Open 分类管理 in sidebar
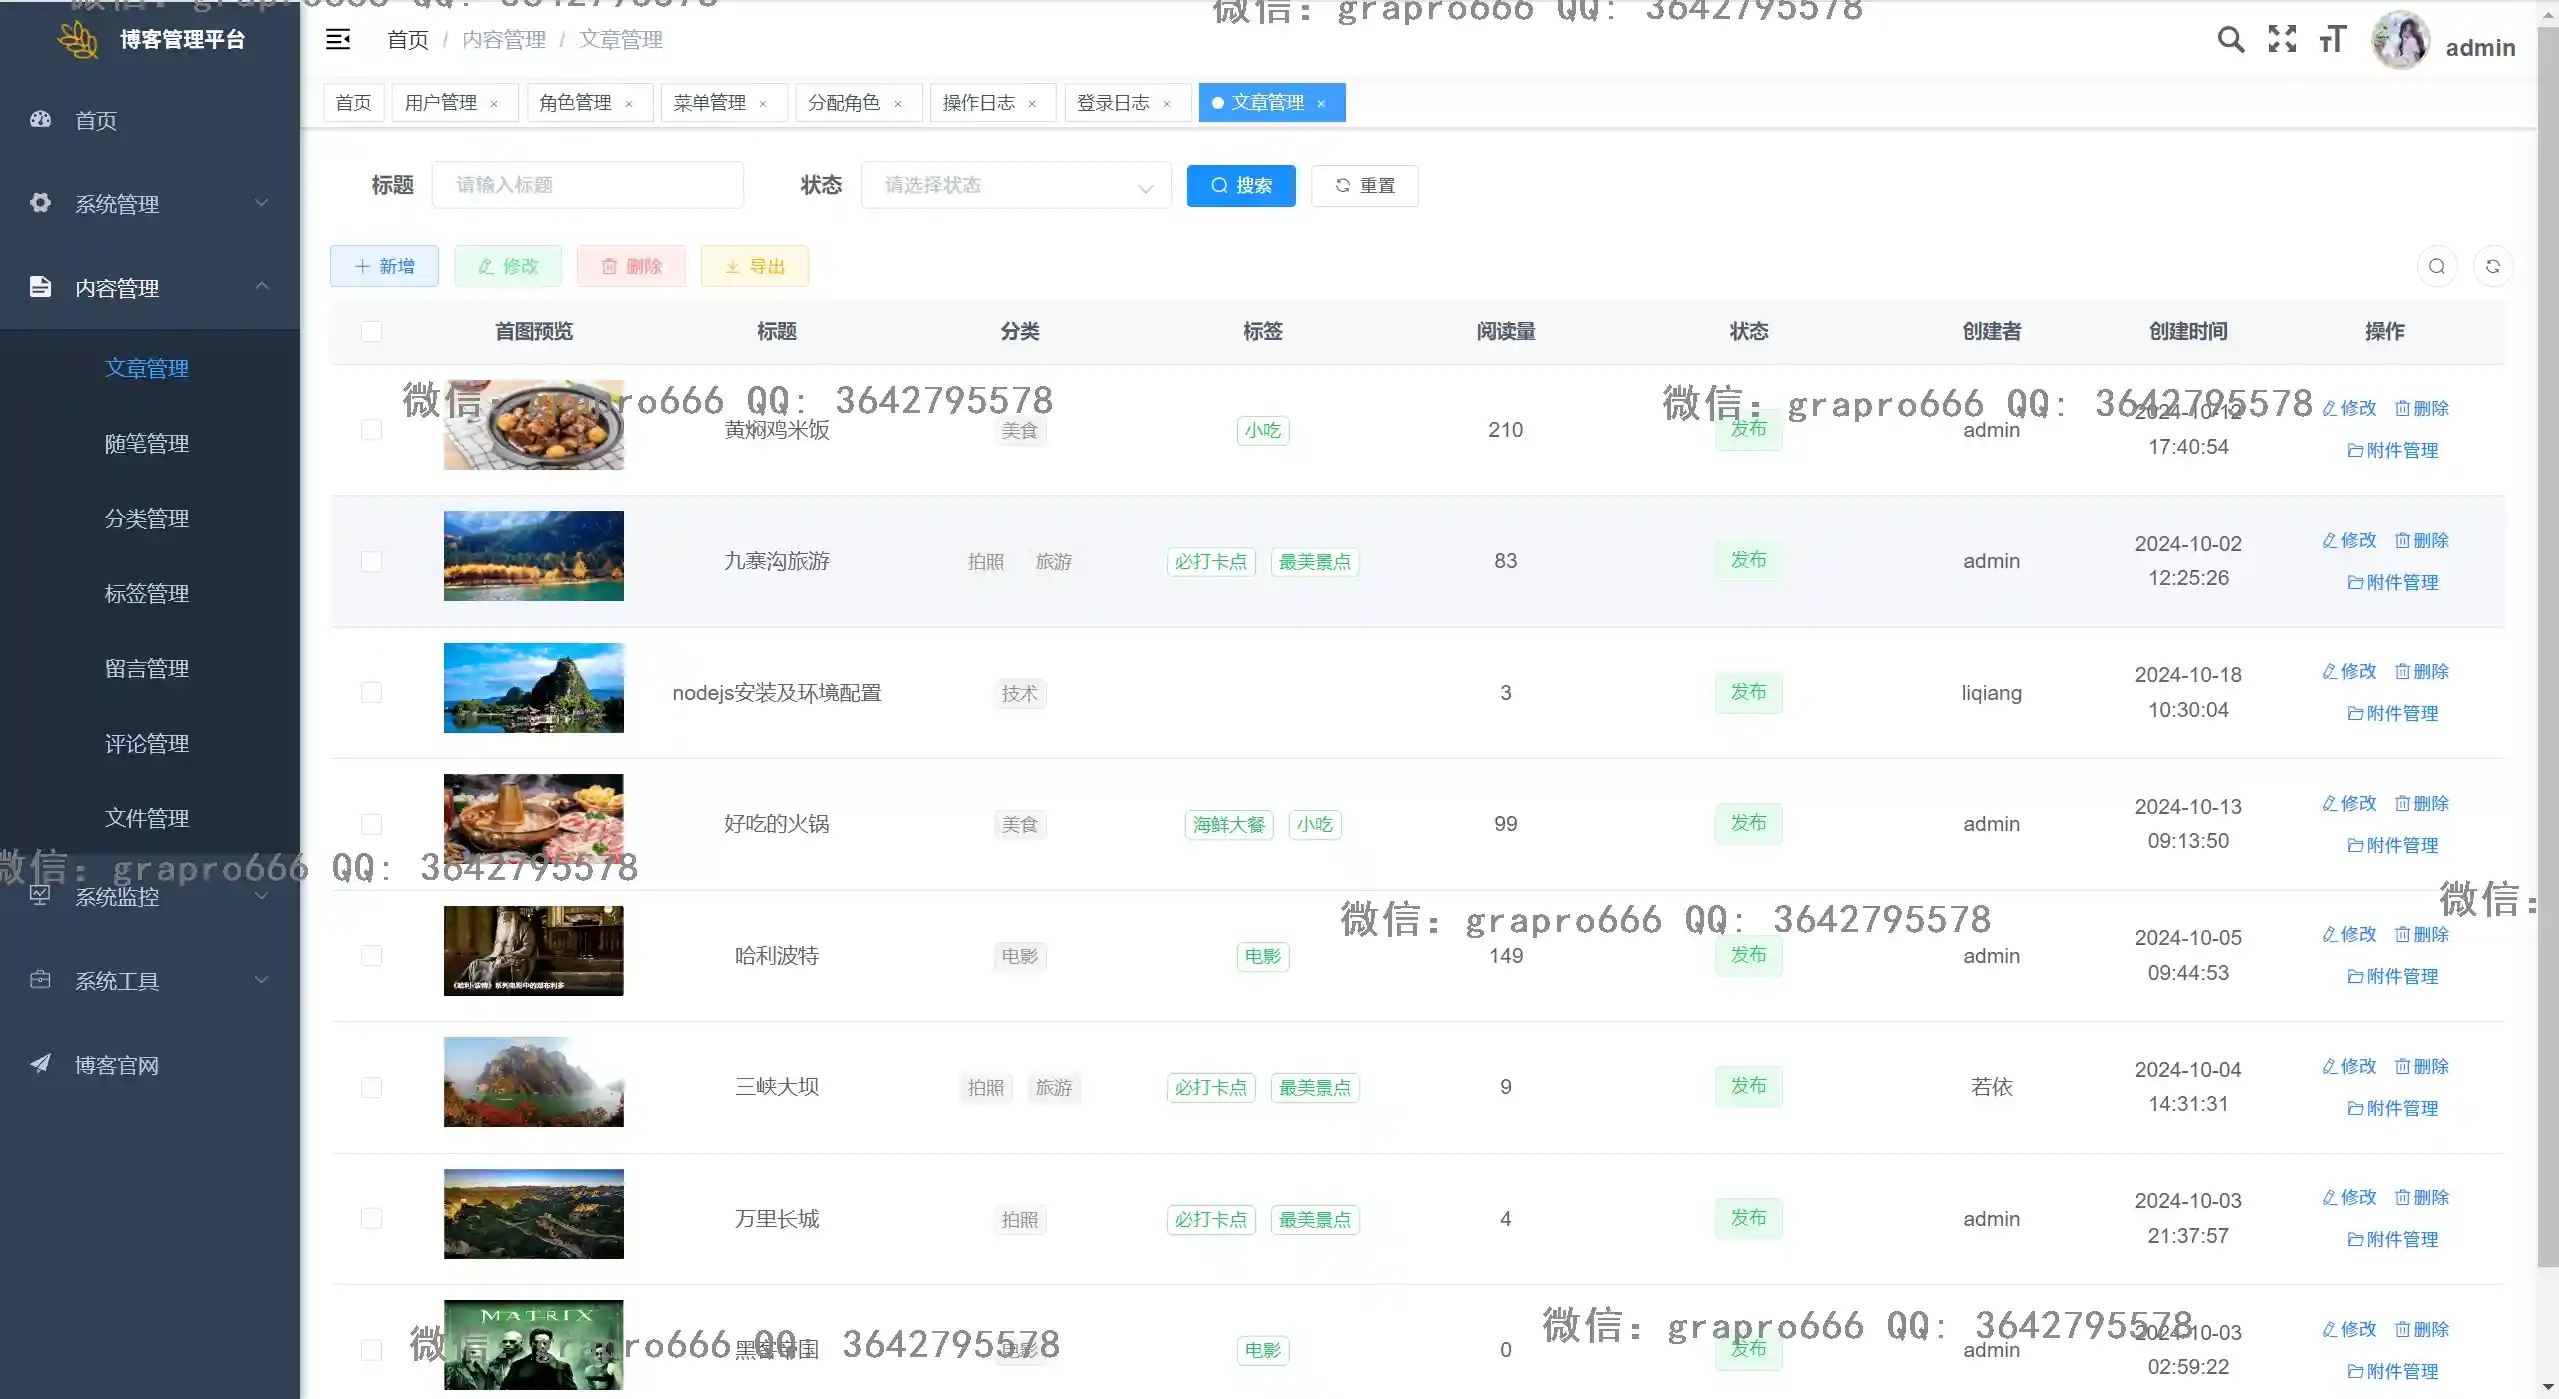The width and height of the screenshot is (2559, 1399). (x=147, y=518)
